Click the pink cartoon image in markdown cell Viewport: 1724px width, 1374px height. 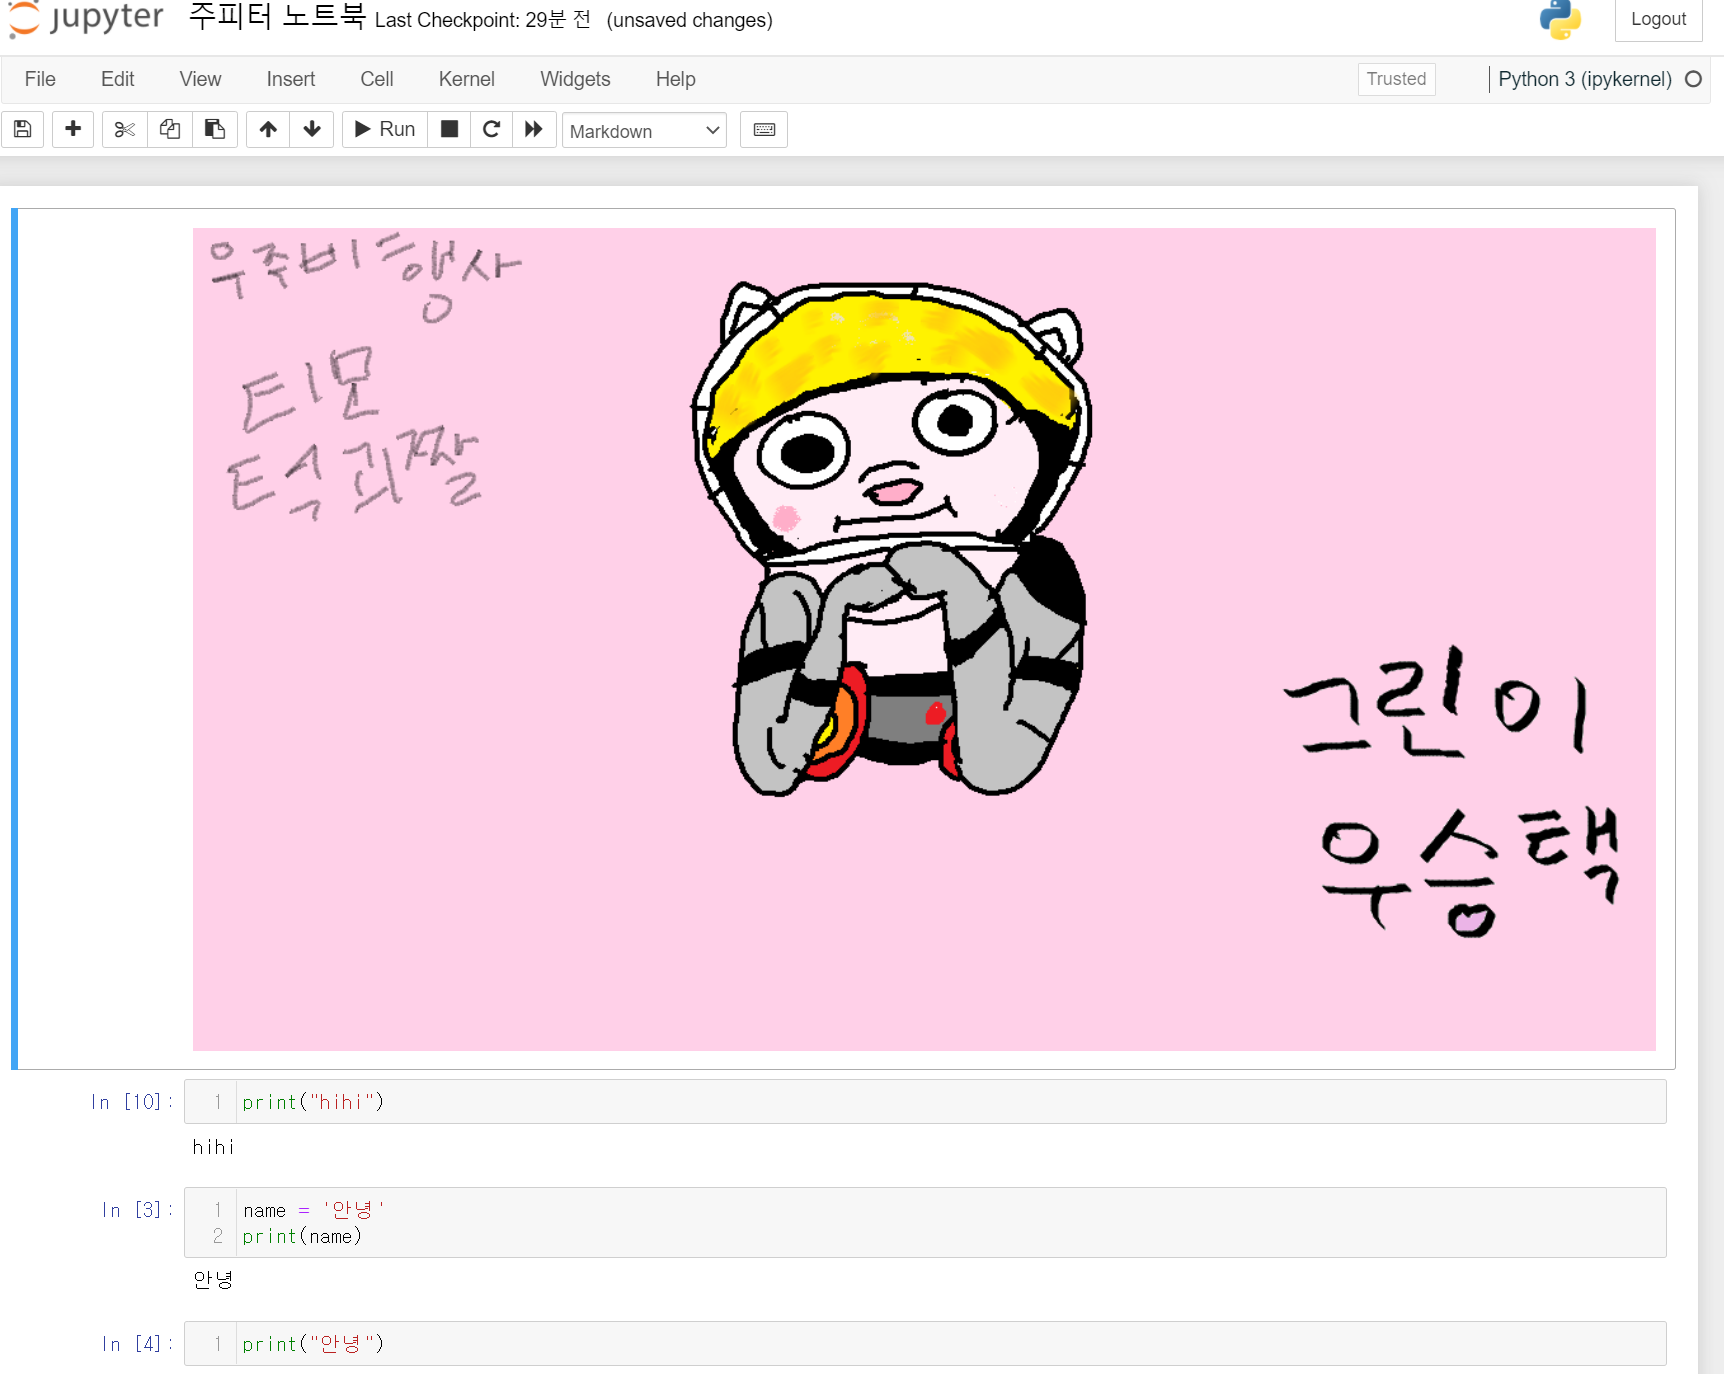tap(924, 639)
